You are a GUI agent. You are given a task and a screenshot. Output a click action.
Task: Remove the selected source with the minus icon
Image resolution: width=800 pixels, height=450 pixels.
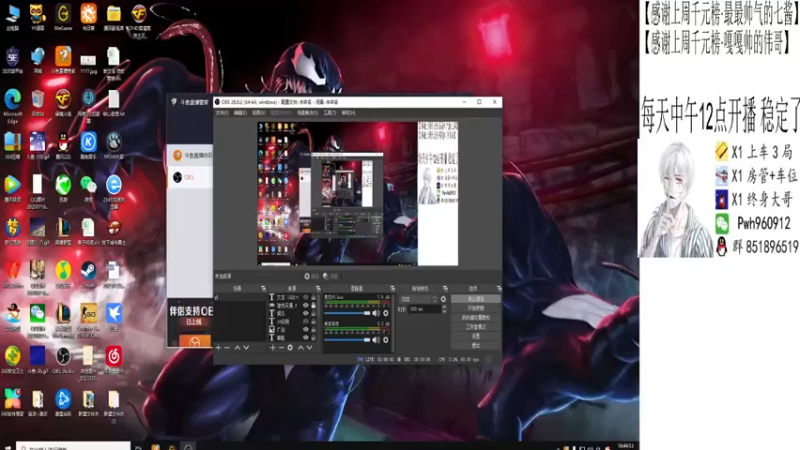pos(281,347)
